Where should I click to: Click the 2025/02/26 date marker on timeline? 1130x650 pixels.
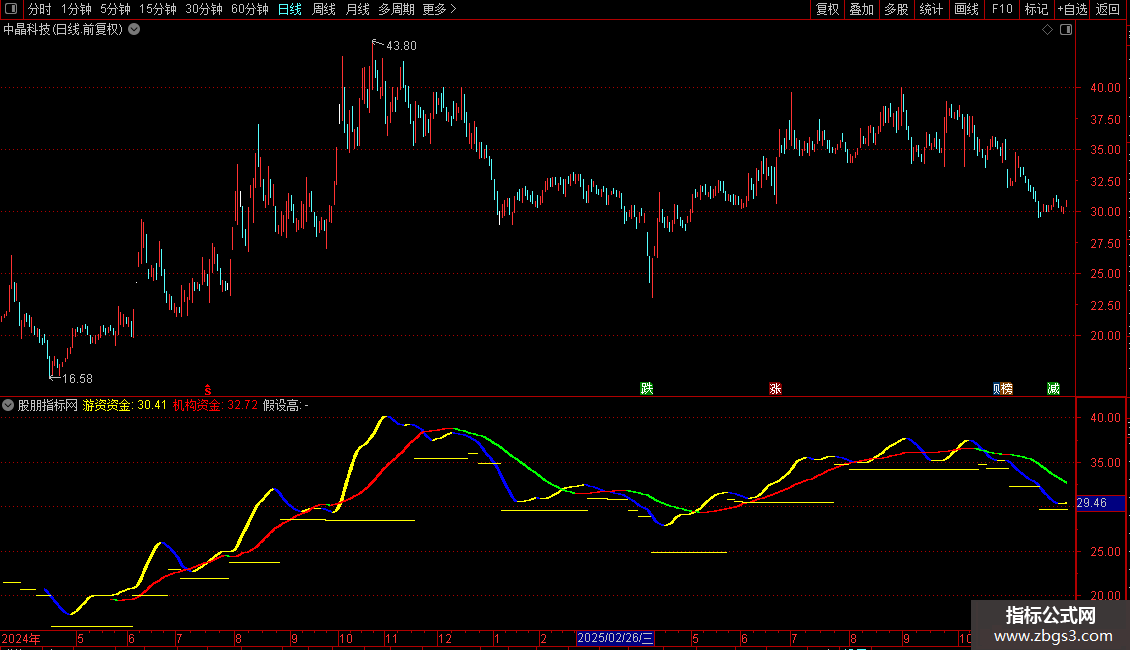(x=616, y=638)
